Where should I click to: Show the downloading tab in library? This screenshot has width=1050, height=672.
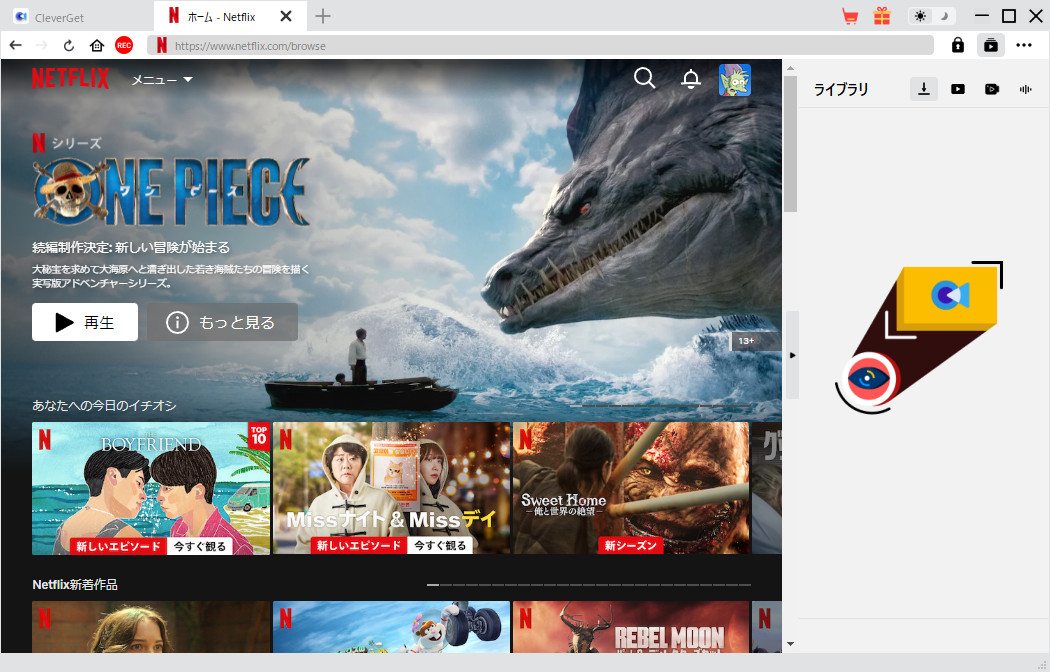click(923, 89)
